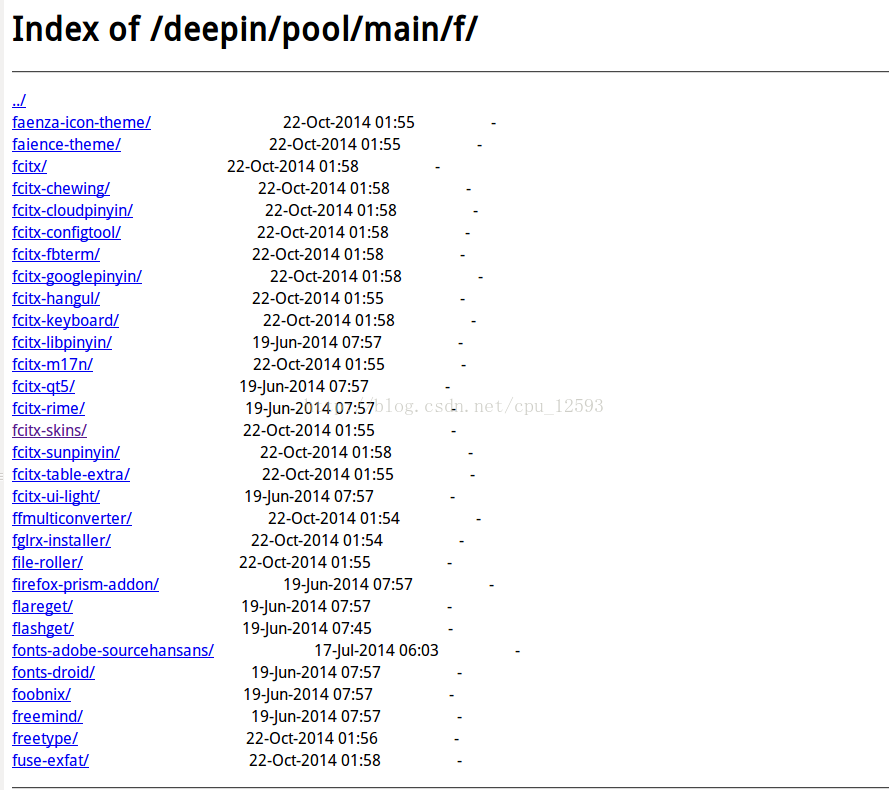Open the faenza-icon-theme/ directory

click(82, 122)
